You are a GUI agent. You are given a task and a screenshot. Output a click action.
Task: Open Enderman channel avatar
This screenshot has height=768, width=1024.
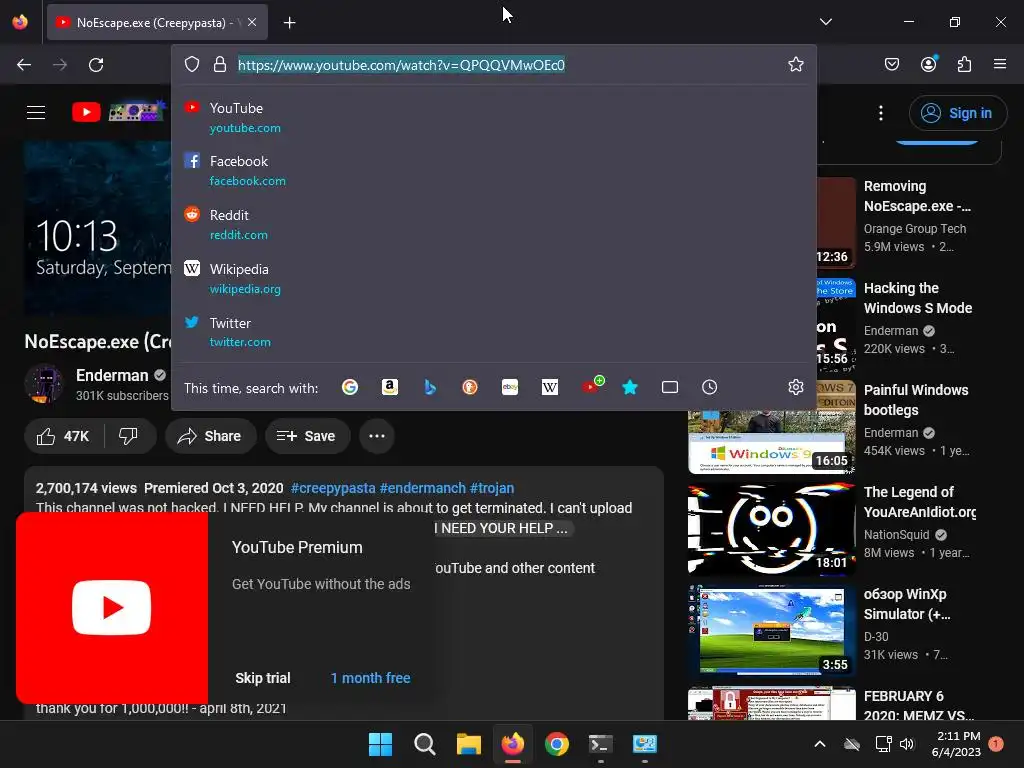[44, 383]
